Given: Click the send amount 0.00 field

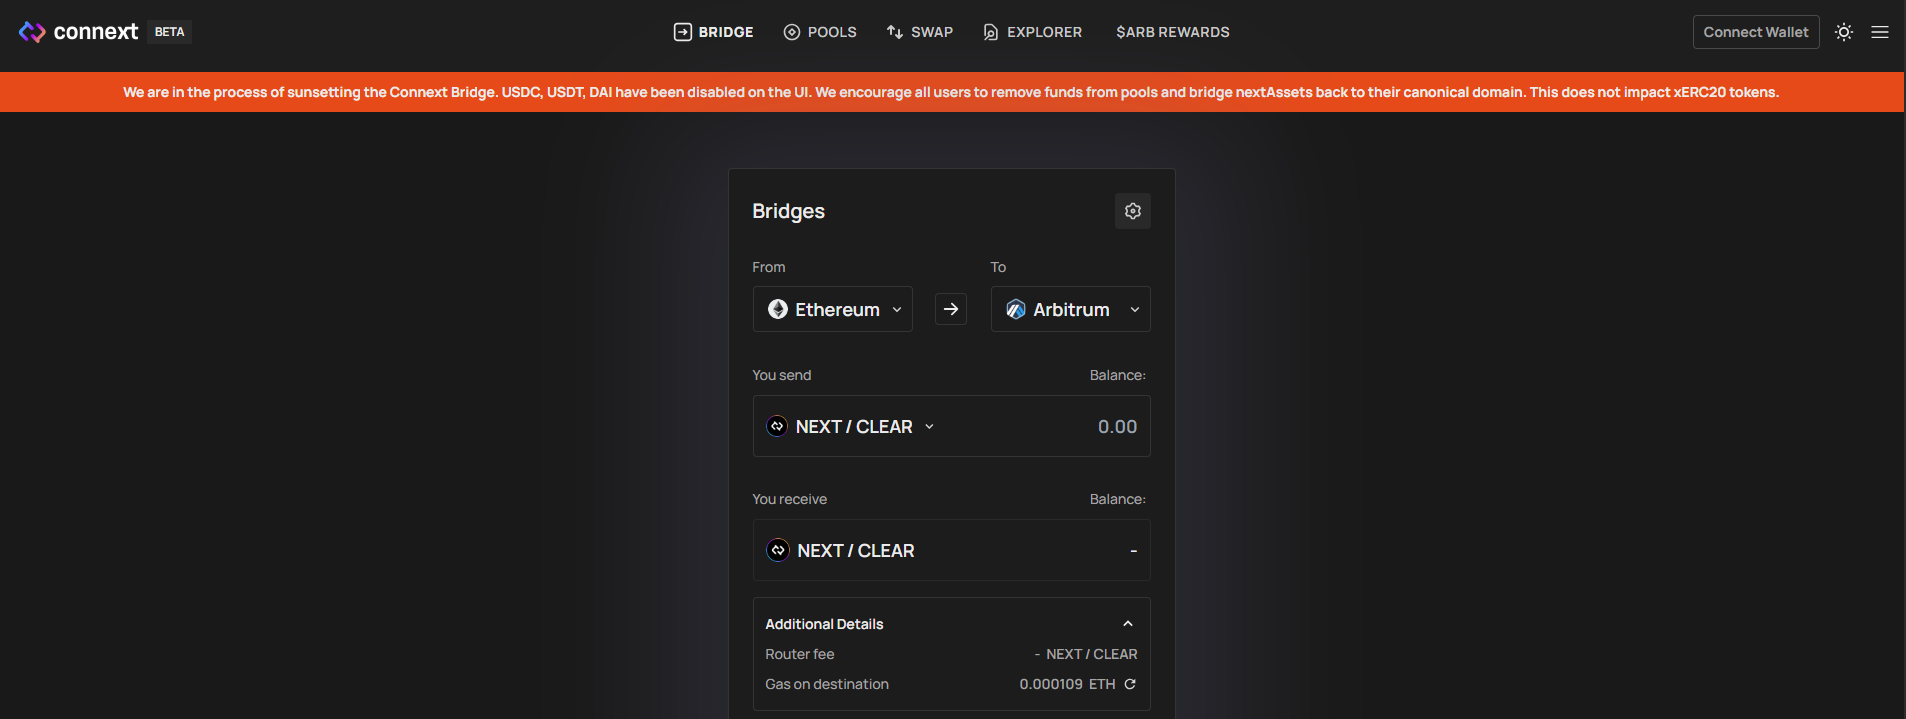Looking at the screenshot, I should coord(1117,427).
